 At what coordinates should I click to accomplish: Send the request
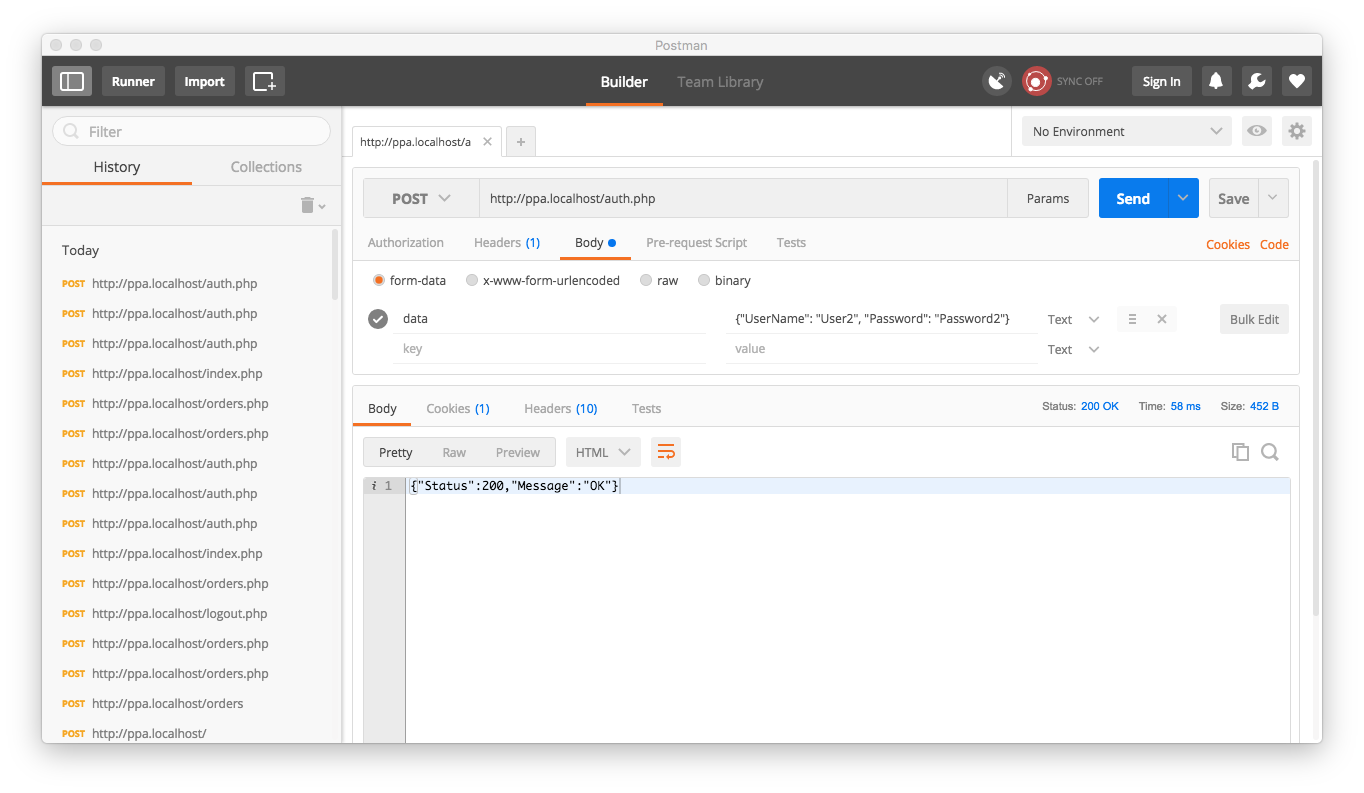pyautogui.click(x=1133, y=198)
